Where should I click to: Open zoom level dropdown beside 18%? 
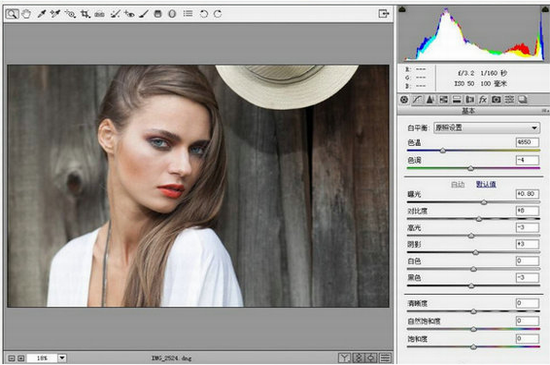(62, 358)
